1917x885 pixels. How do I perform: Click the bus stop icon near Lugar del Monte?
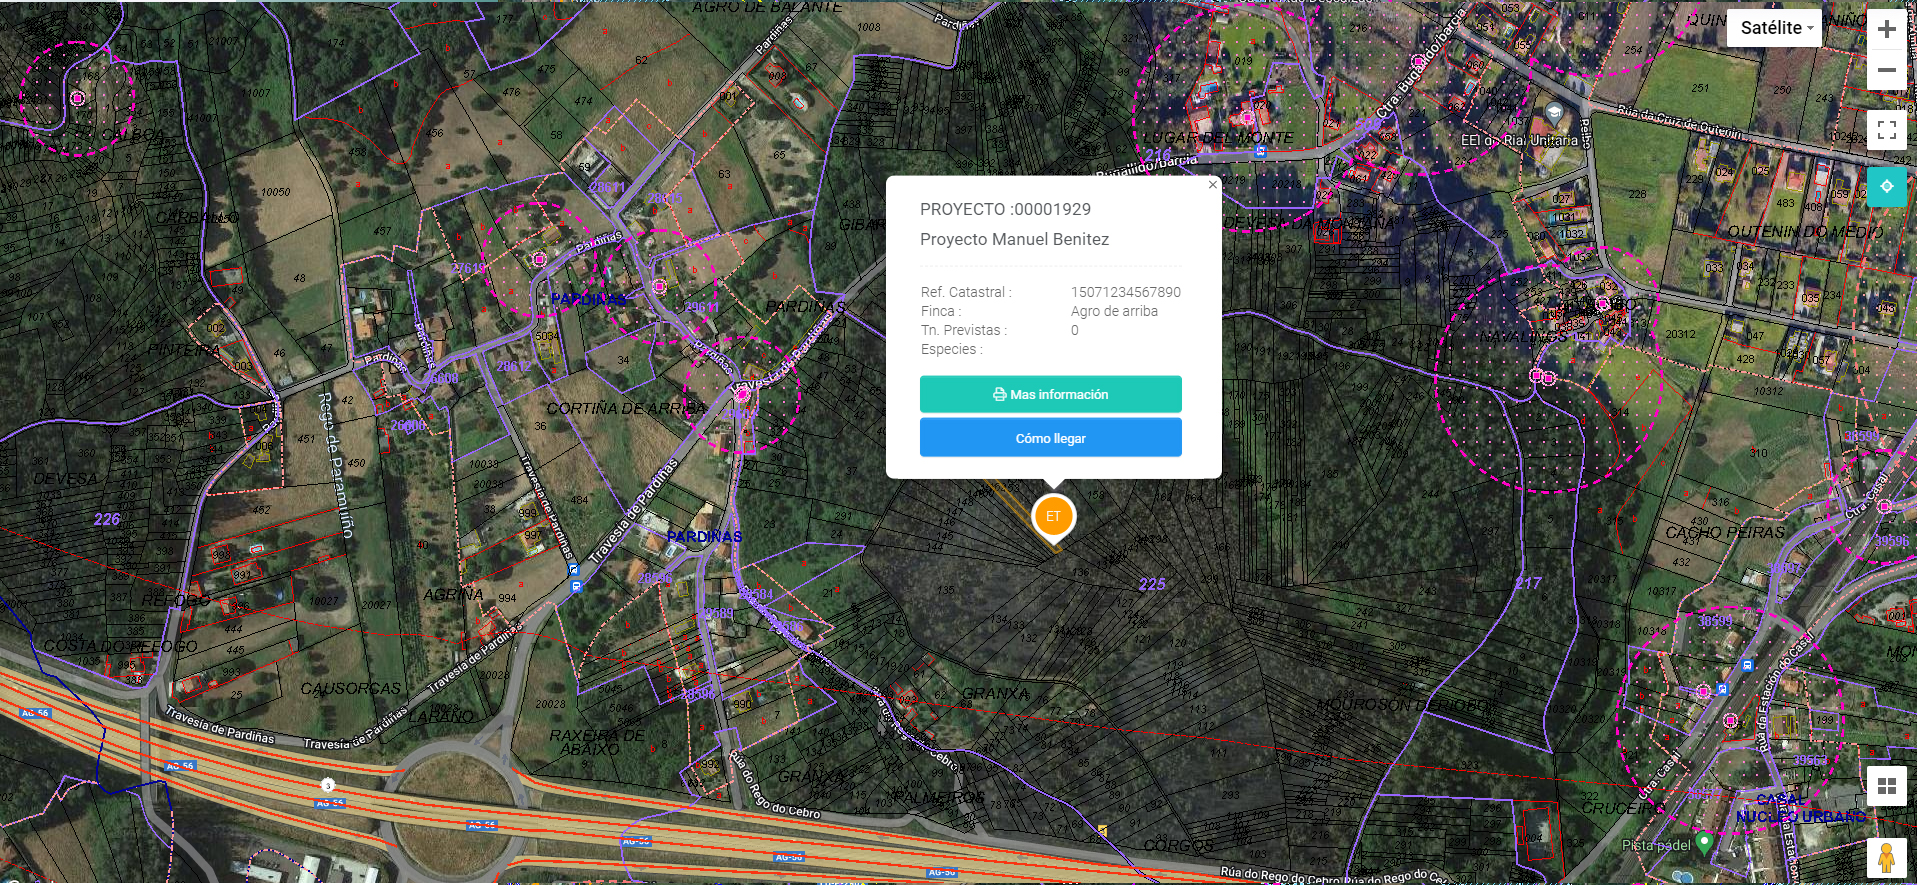coord(1261,152)
